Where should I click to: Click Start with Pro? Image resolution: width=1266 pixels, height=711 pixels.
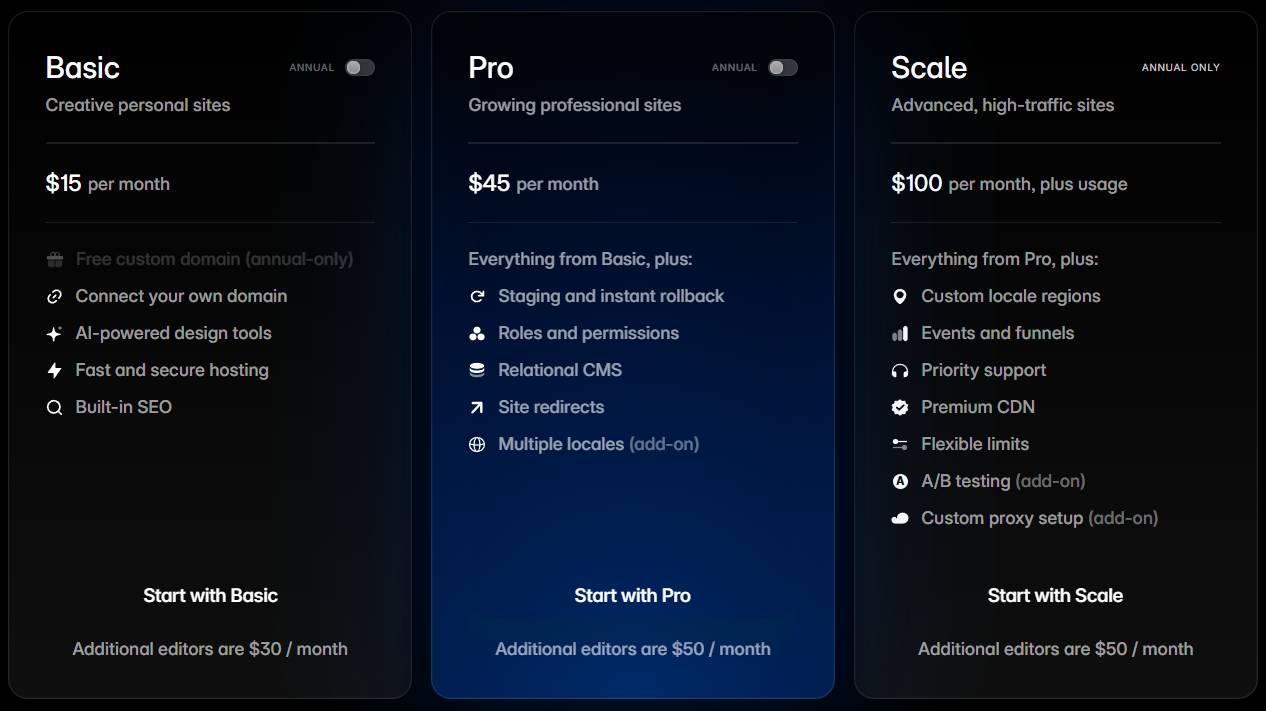(632, 595)
